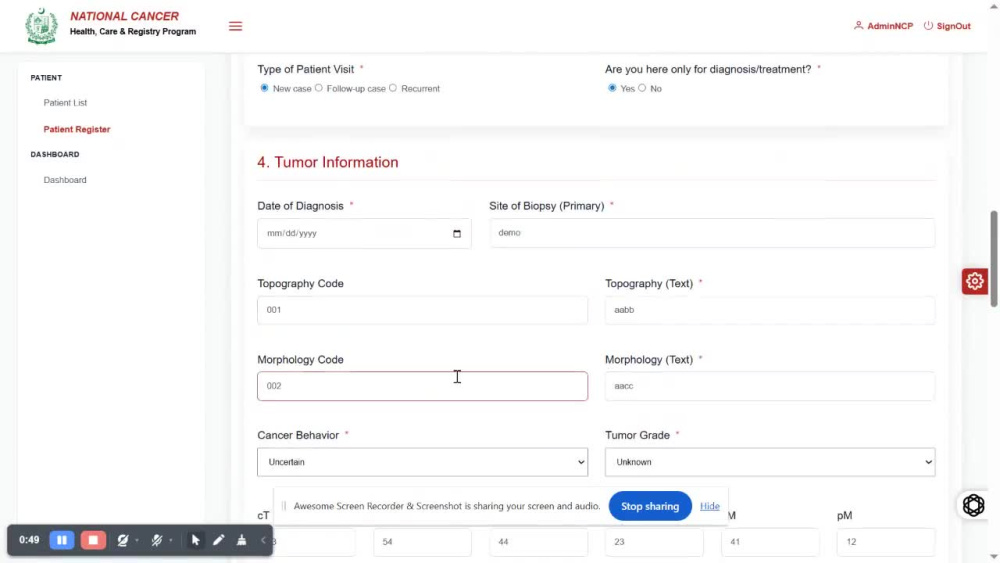Open the red settings gear panel

(974, 281)
